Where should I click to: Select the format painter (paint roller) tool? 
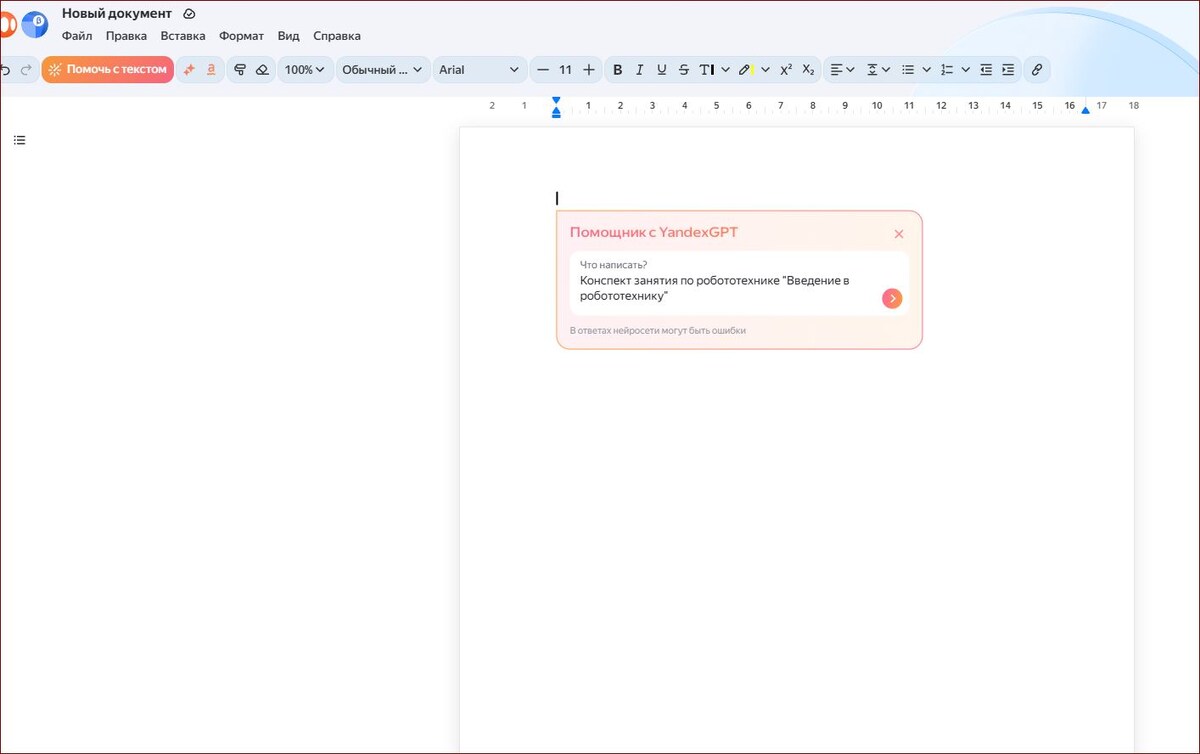click(240, 70)
